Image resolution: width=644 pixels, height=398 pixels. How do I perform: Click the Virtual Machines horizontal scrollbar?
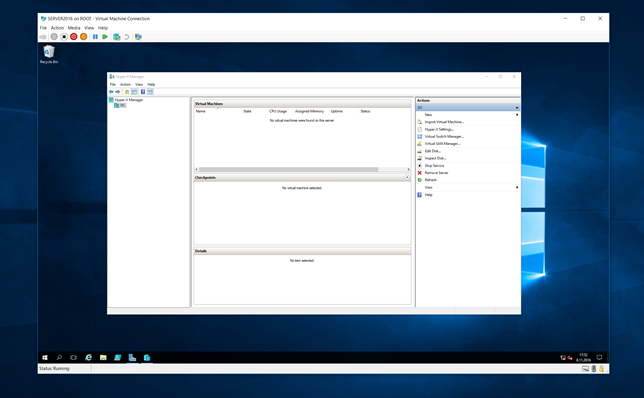(288, 170)
